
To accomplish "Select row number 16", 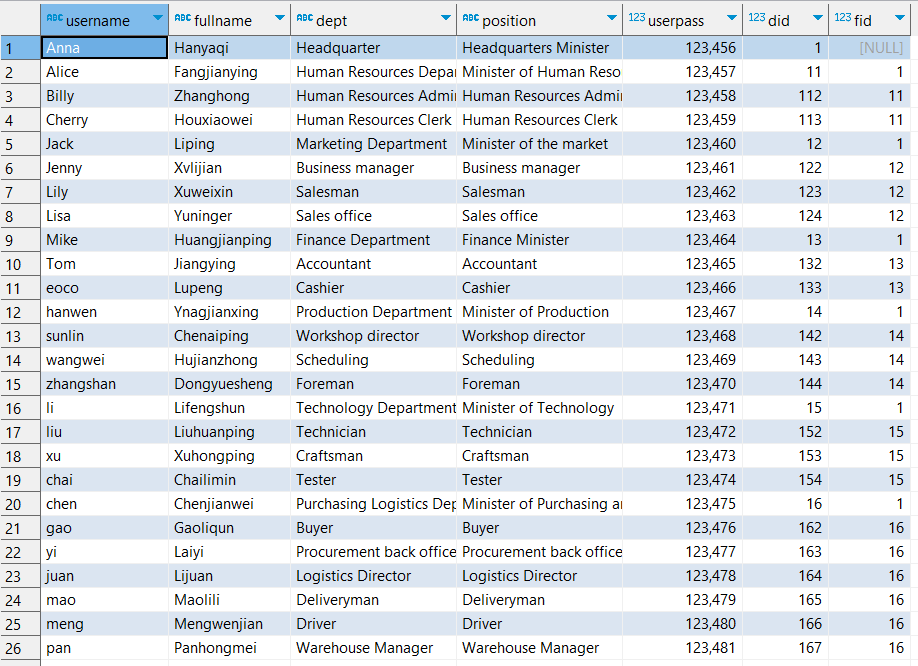I will click(18, 407).
